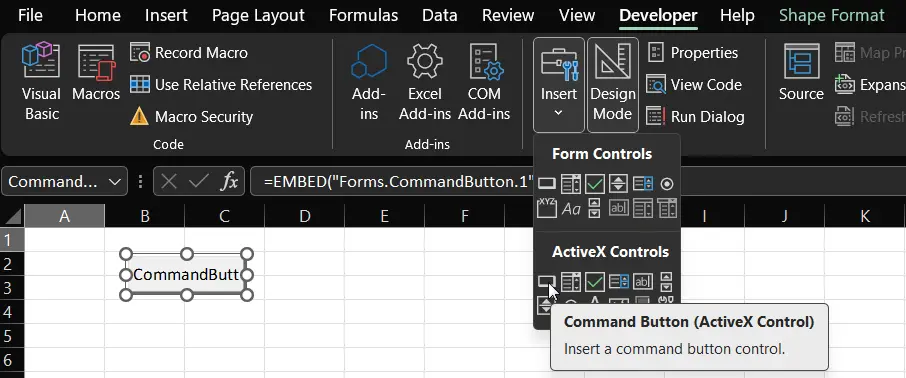
Task: Click the Select All corner triangle
Action: tap(12, 216)
